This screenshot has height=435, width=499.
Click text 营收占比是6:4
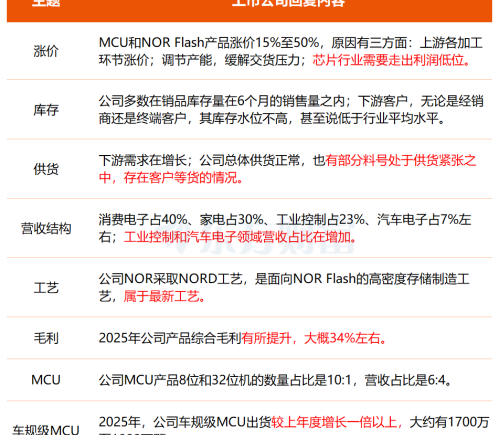405,380
